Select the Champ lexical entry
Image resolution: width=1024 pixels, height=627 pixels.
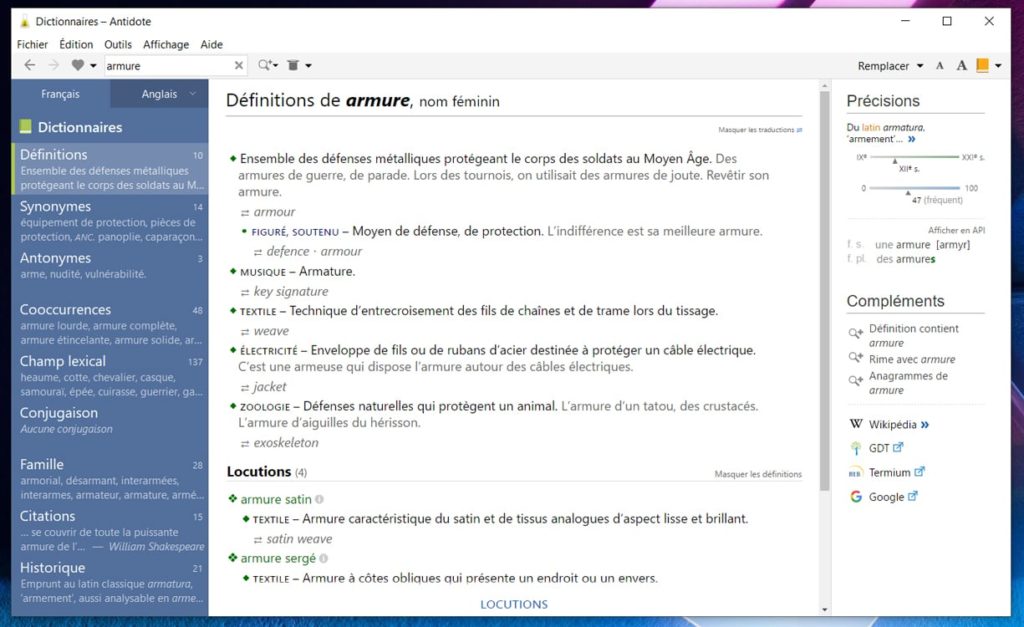click(x=110, y=376)
